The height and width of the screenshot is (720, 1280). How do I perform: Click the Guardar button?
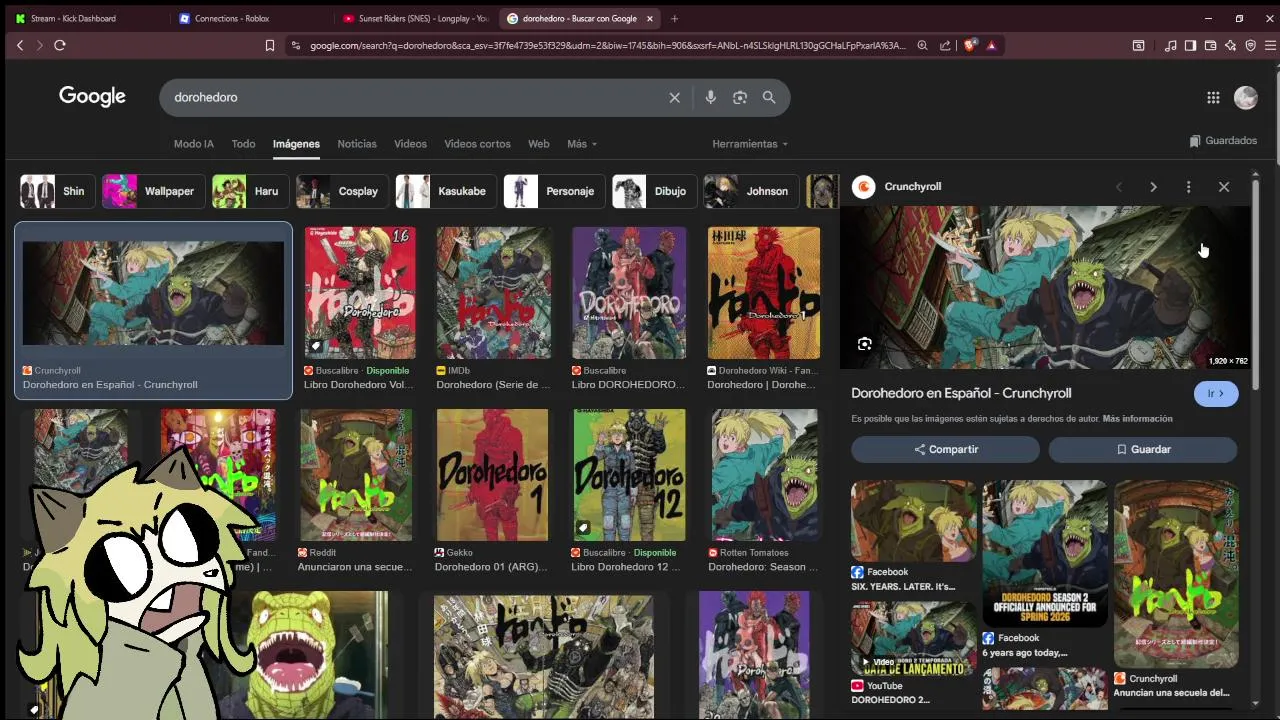1143,450
